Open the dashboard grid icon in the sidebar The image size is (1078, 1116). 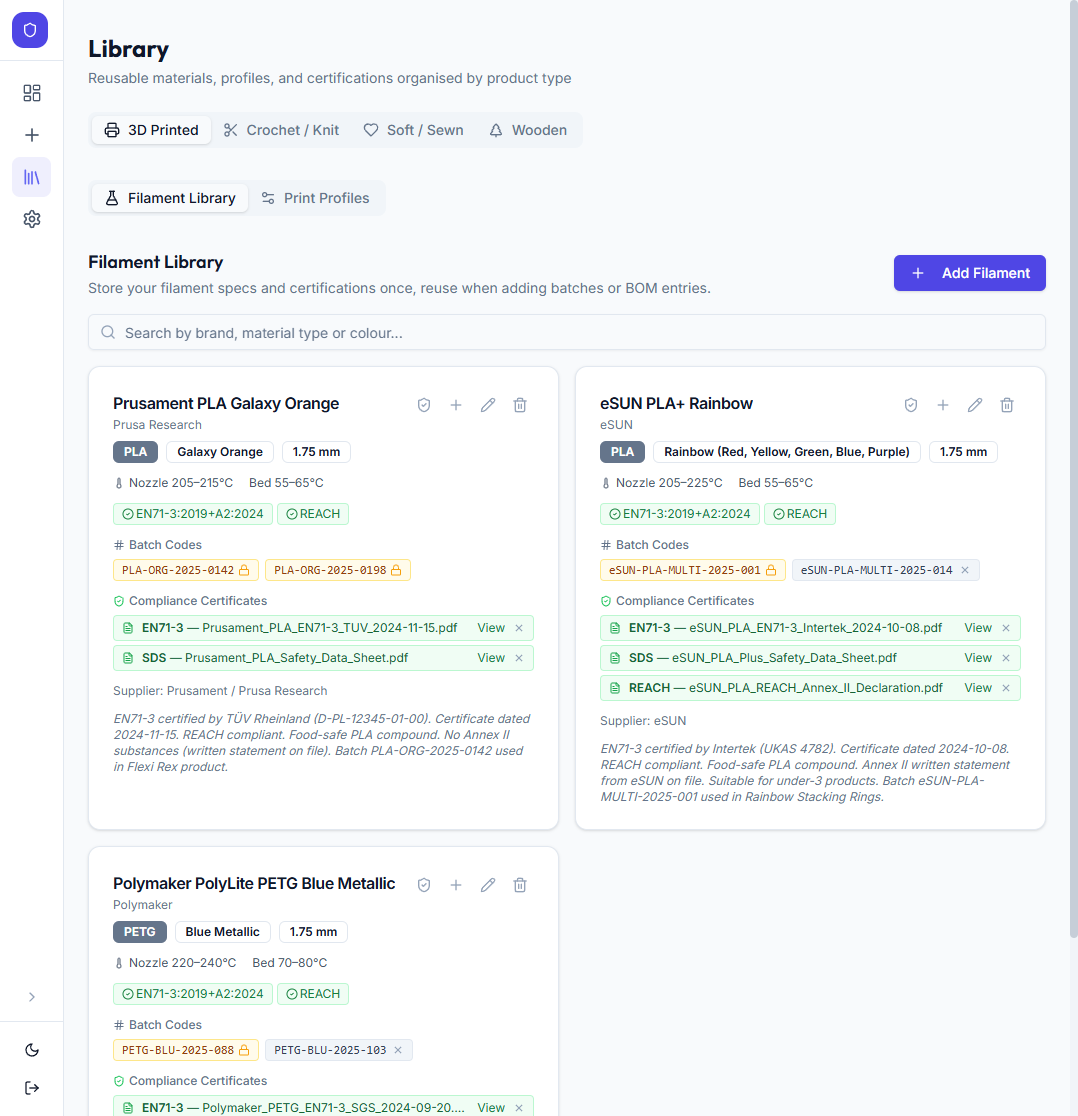coord(31,93)
